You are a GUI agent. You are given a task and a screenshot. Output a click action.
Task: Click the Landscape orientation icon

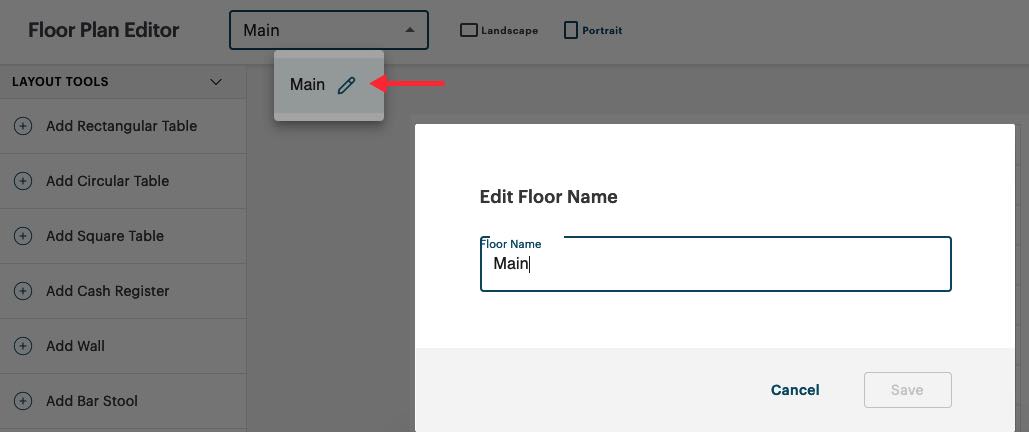(469, 30)
